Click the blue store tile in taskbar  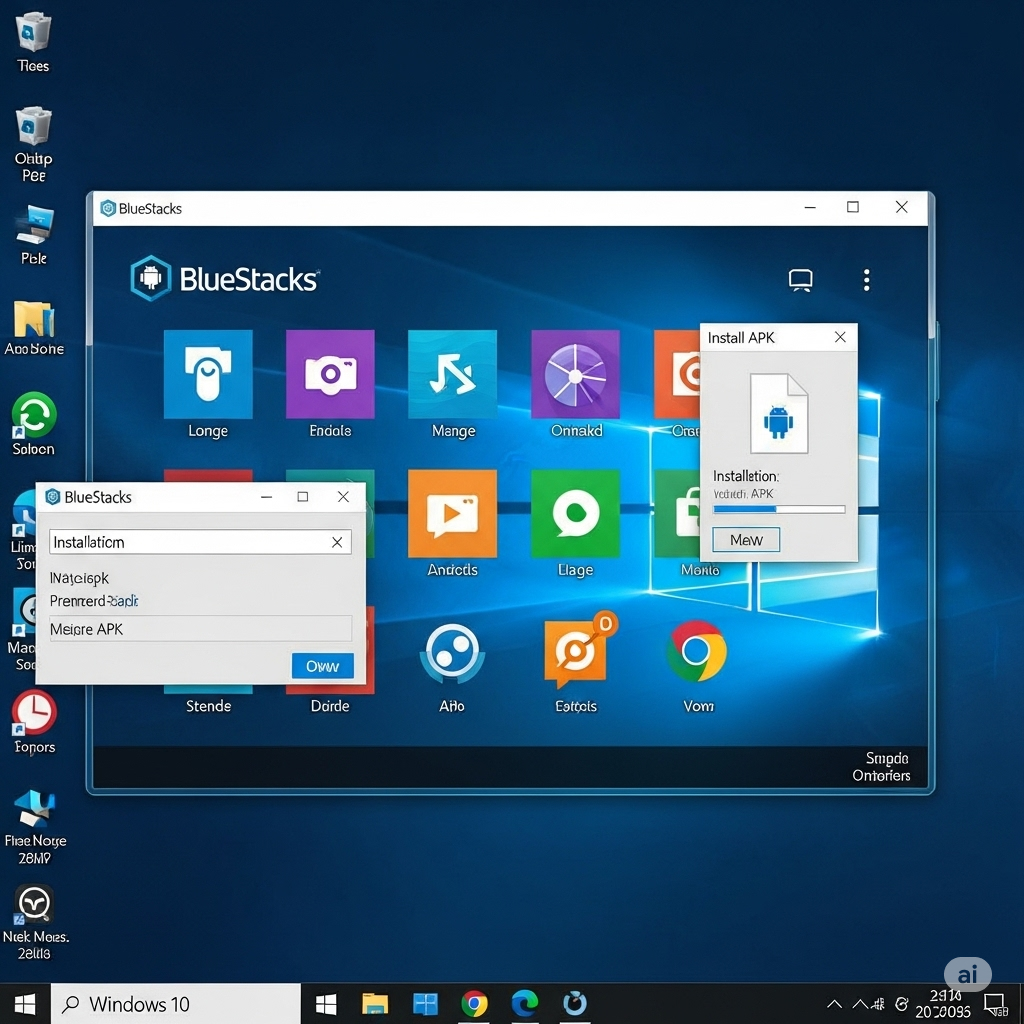point(425,1004)
